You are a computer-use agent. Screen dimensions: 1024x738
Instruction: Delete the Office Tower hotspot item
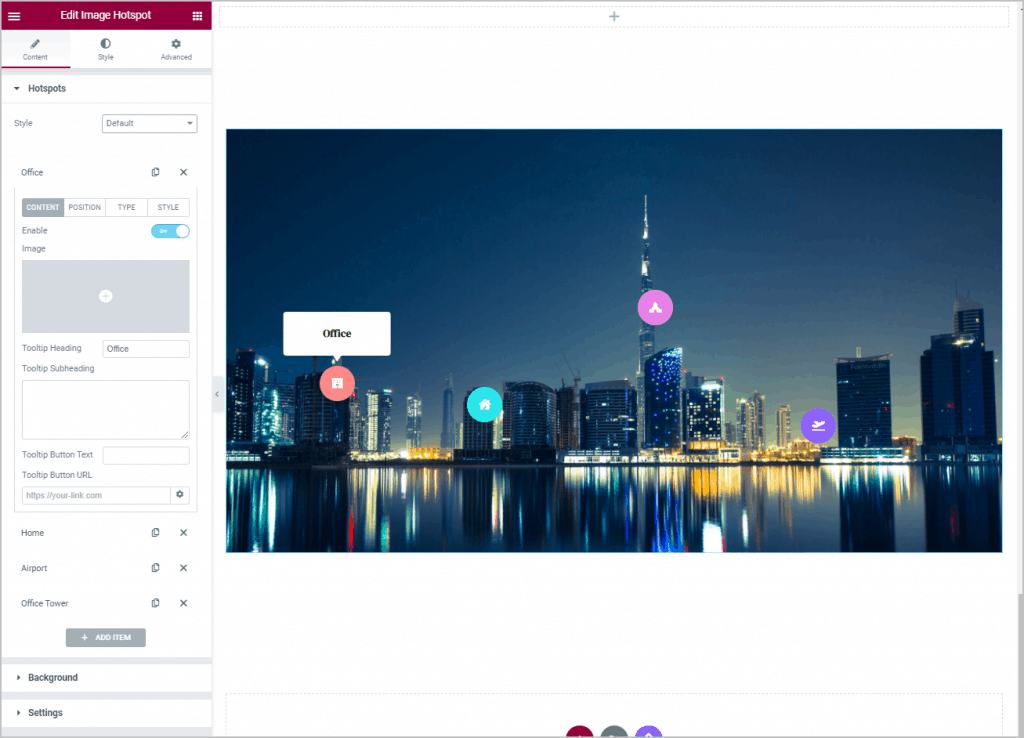[183, 603]
